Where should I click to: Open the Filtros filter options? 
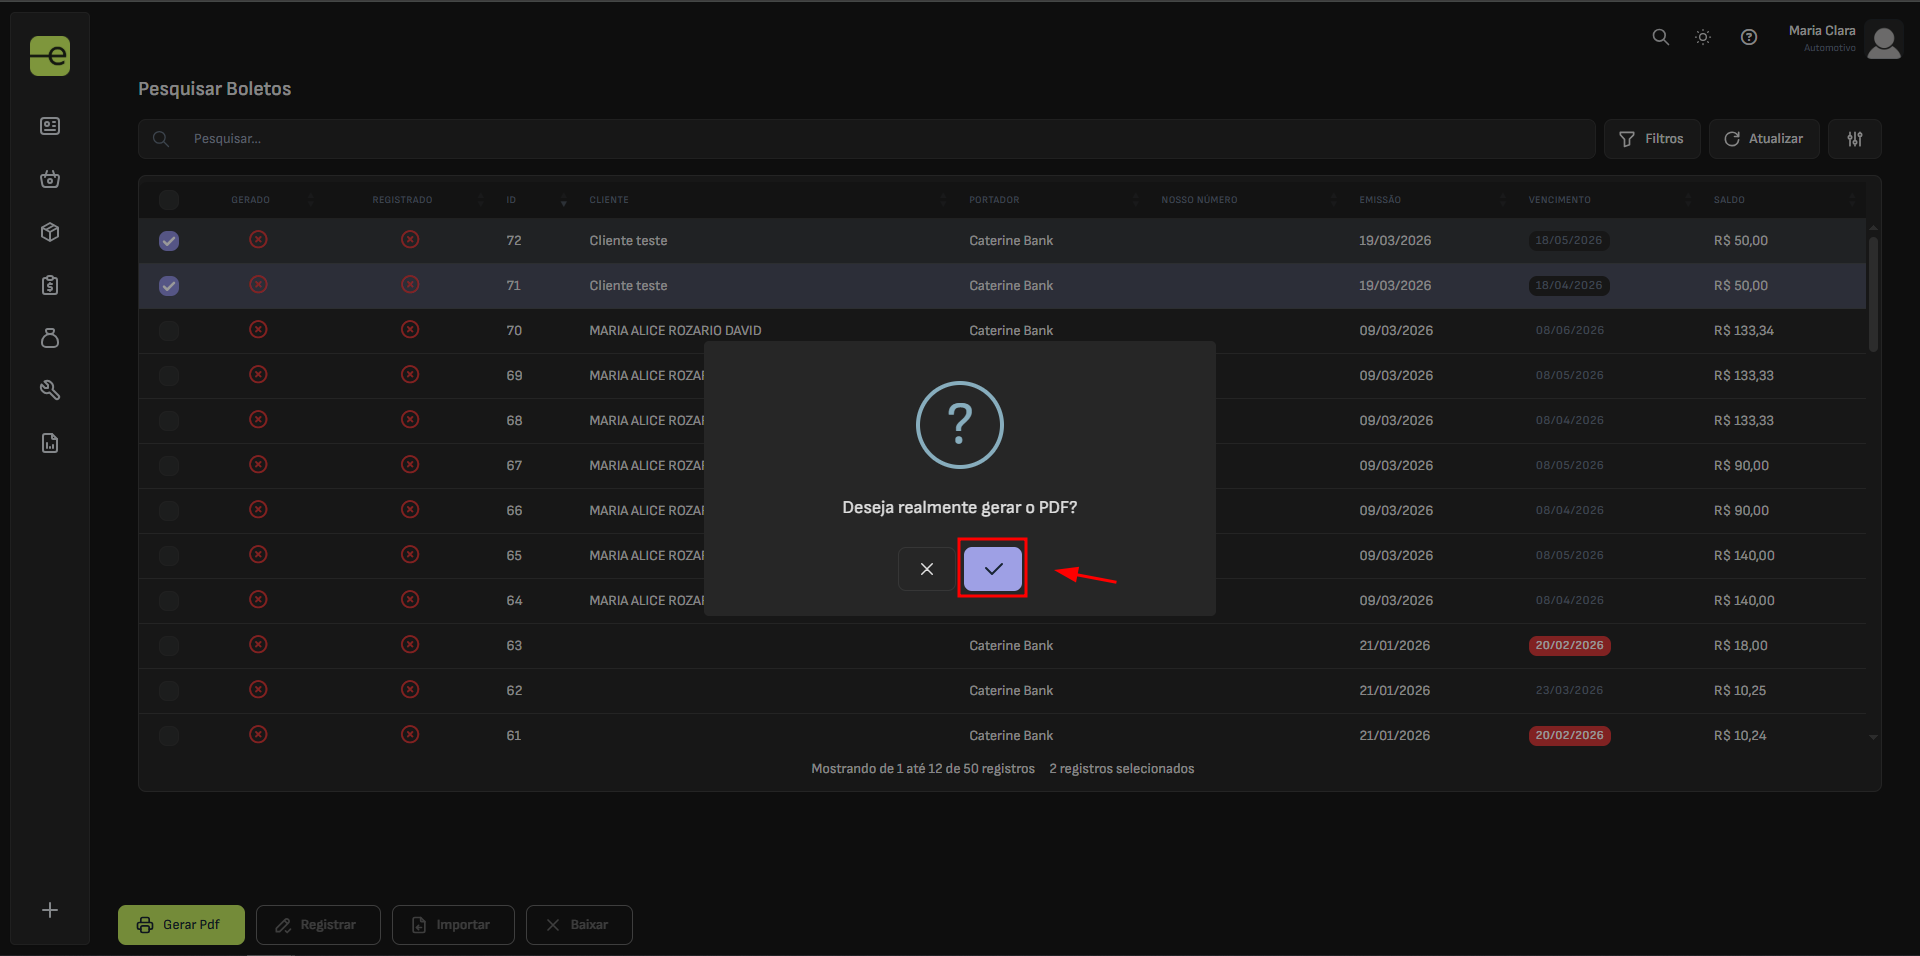(x=1651, y=139)
